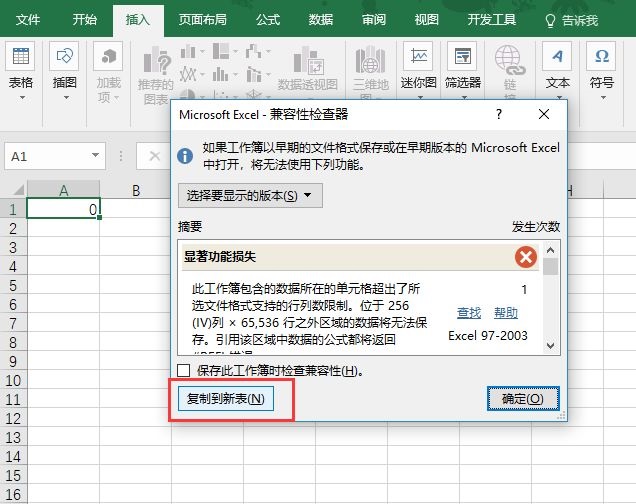Click the 推荐的图表 recommended charts icon

[x=157, y=61]
